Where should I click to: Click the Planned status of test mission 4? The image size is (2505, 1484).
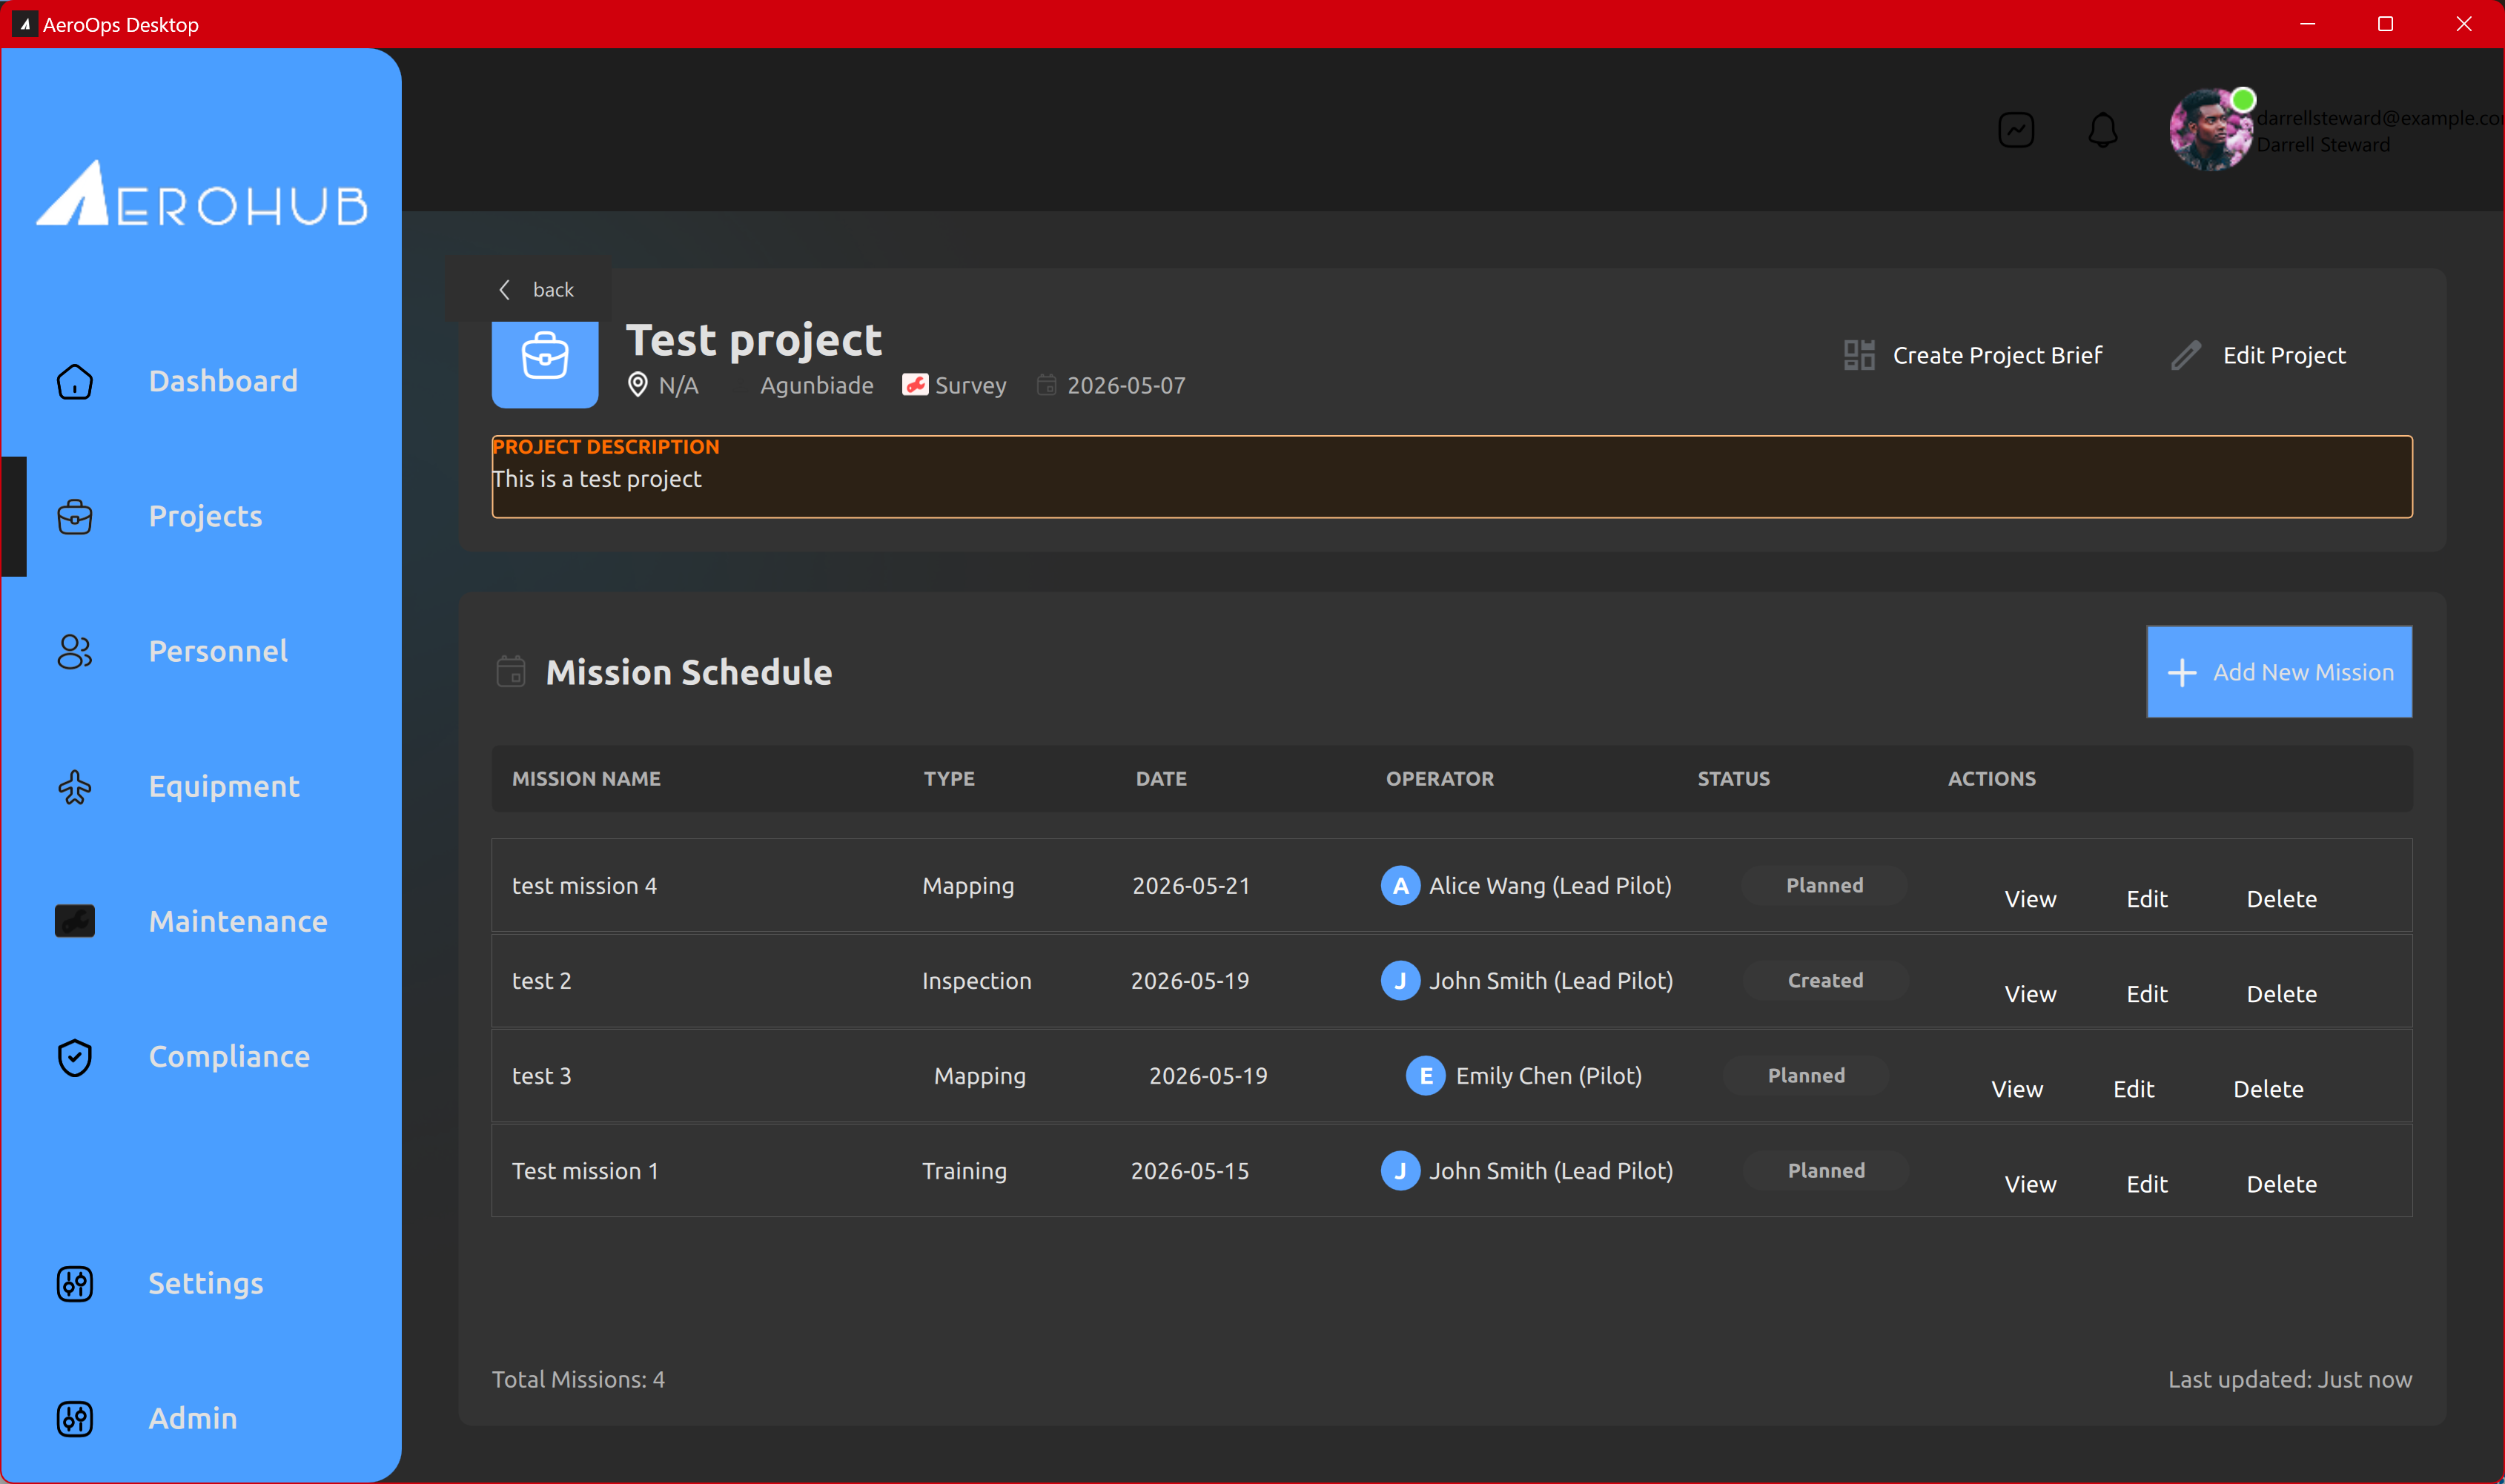[x=1825, y=886]
